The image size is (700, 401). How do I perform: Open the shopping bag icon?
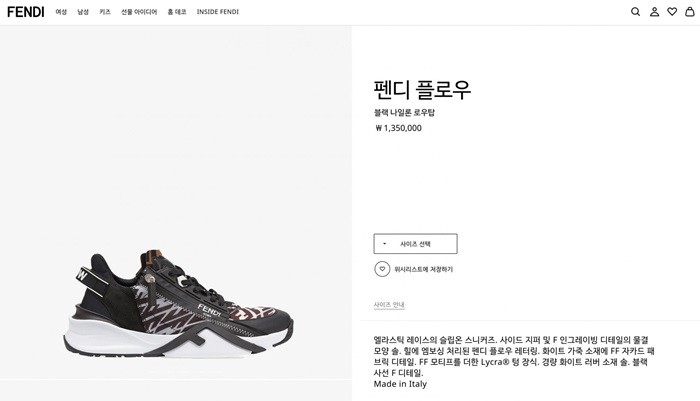click(689, 12)
